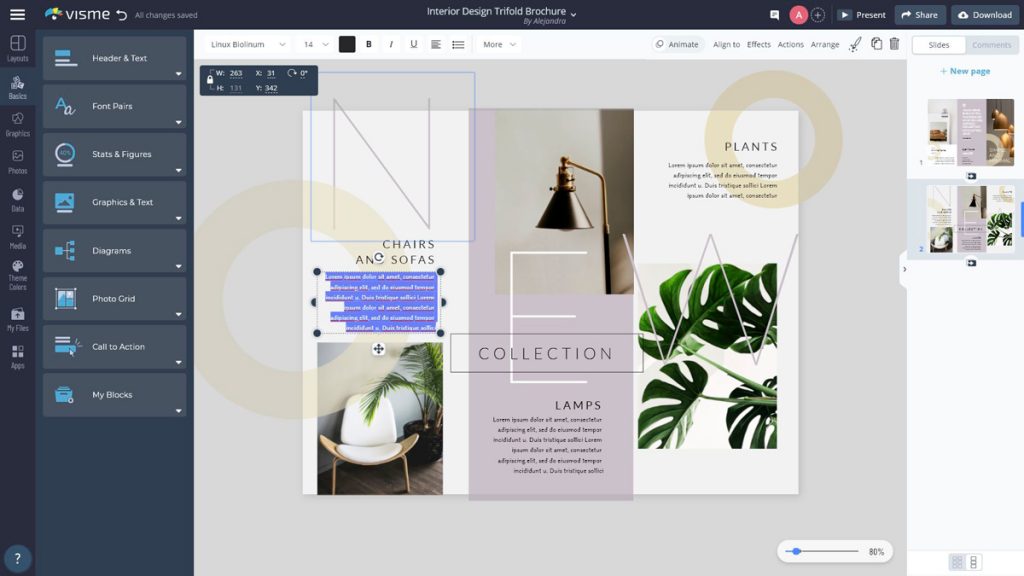Open the font size dropdown

pyautogui.click(x=313, y=45)
